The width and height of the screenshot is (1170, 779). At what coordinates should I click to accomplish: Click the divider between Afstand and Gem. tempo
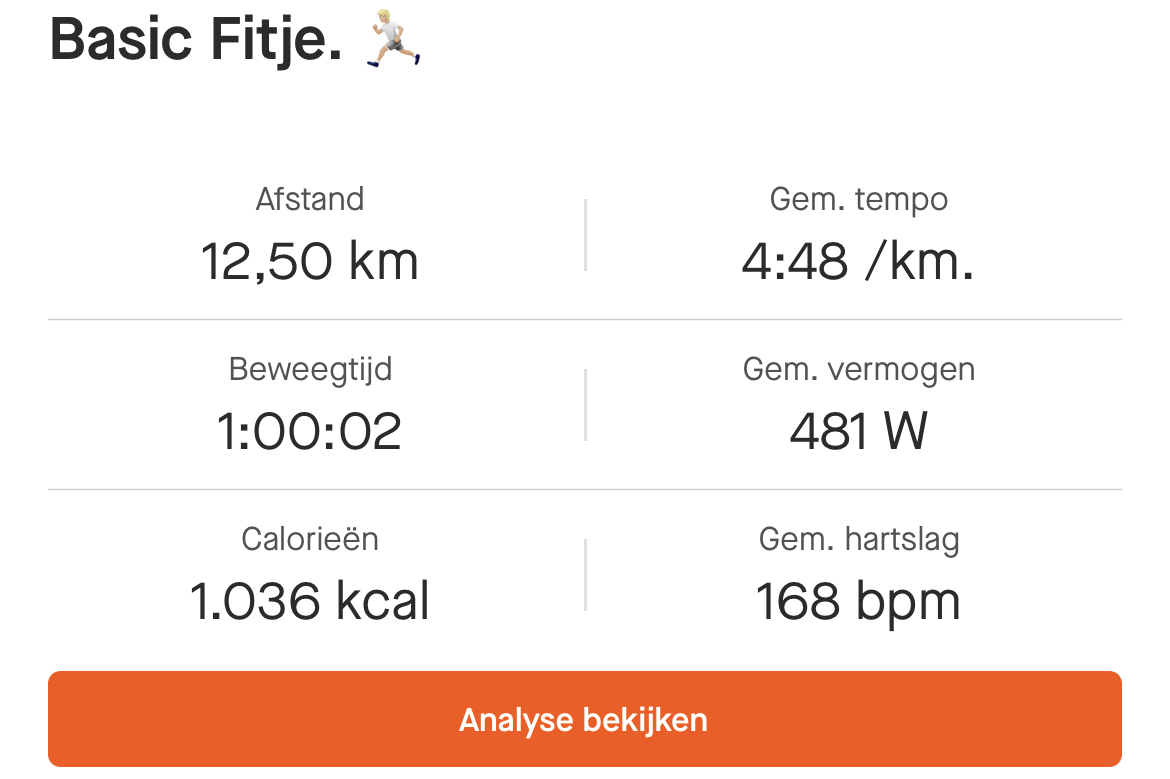(585, 235)
